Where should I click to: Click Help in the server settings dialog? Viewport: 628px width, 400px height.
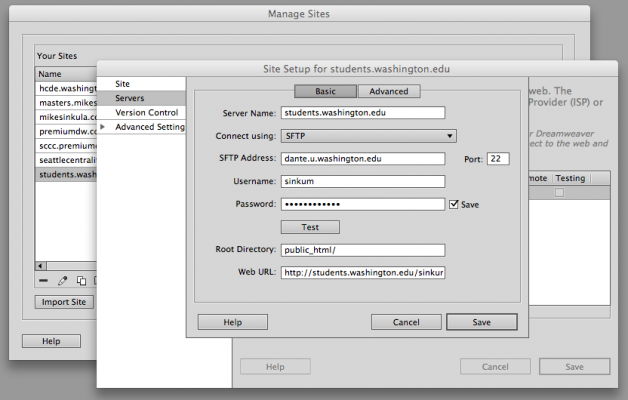(233, 322)
